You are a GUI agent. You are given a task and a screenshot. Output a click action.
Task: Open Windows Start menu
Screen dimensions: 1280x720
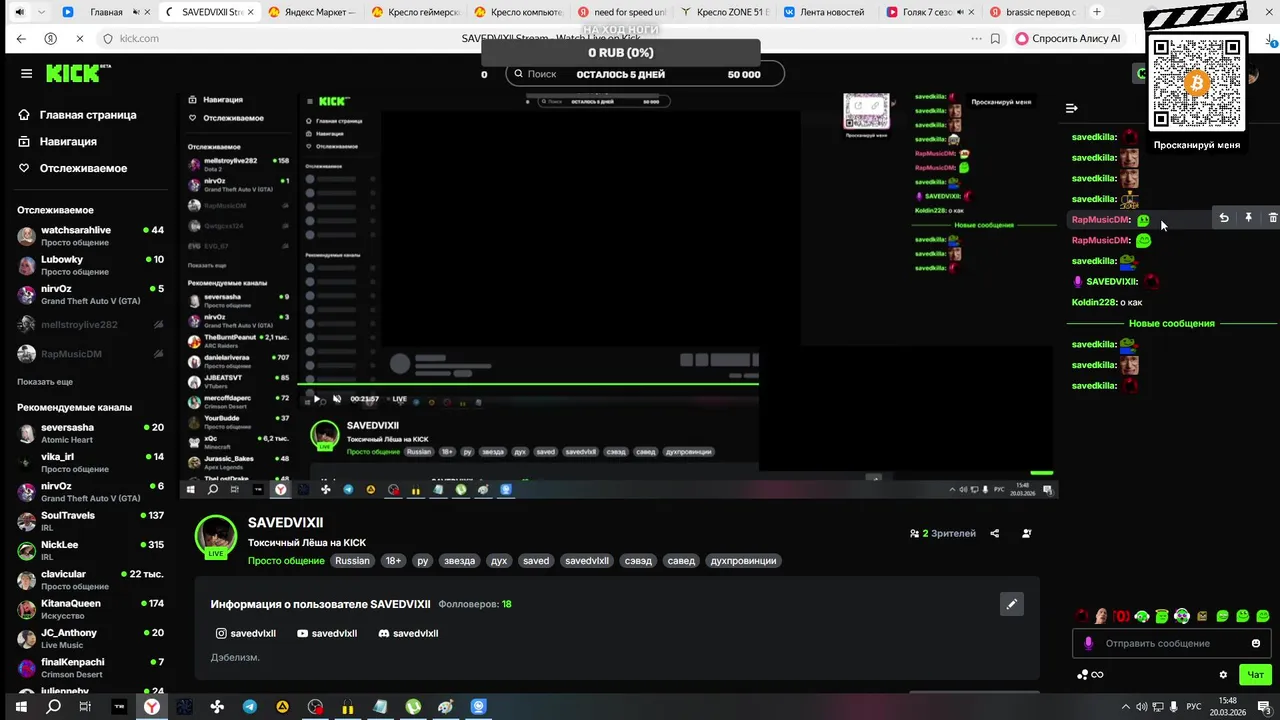[x=22, y=707]
